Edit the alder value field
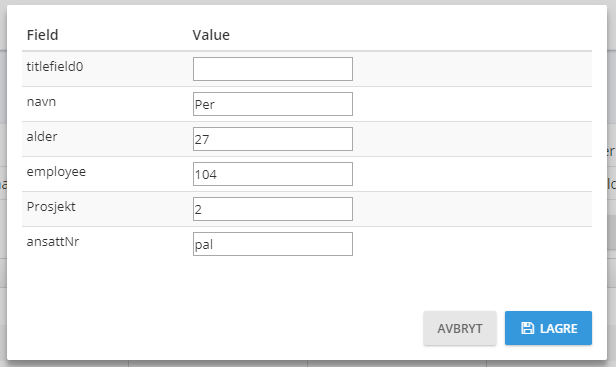 point(273,139)
